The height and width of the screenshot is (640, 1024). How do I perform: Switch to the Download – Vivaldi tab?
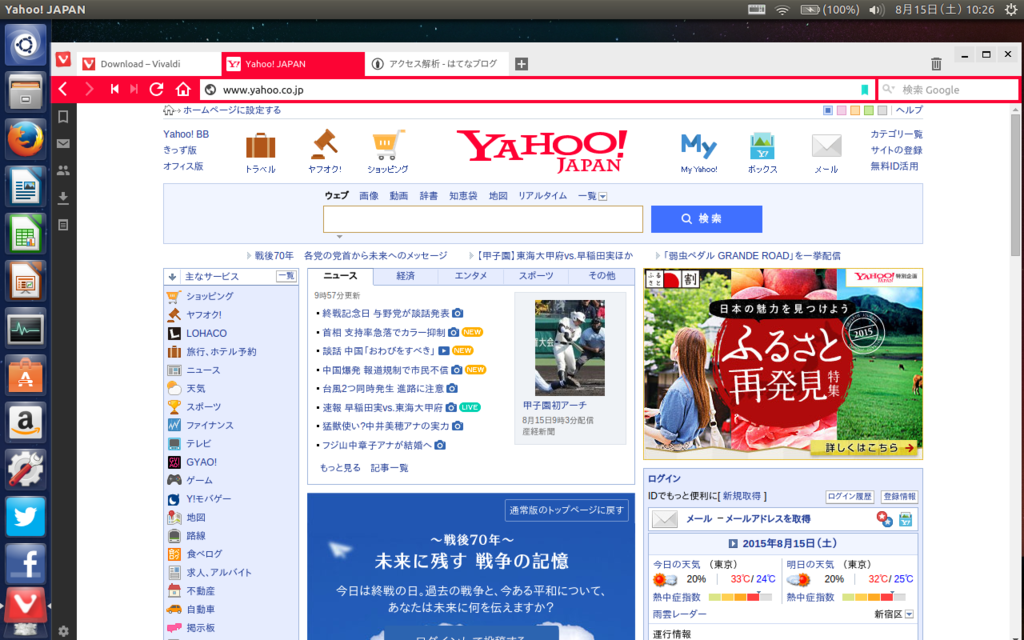(149, 64)
